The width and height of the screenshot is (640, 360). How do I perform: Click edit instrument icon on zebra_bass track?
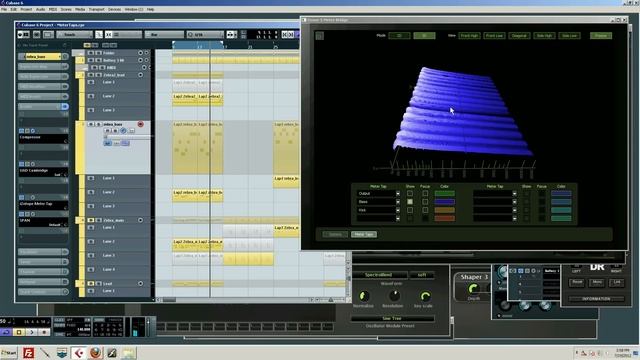[x=123, y=131]
